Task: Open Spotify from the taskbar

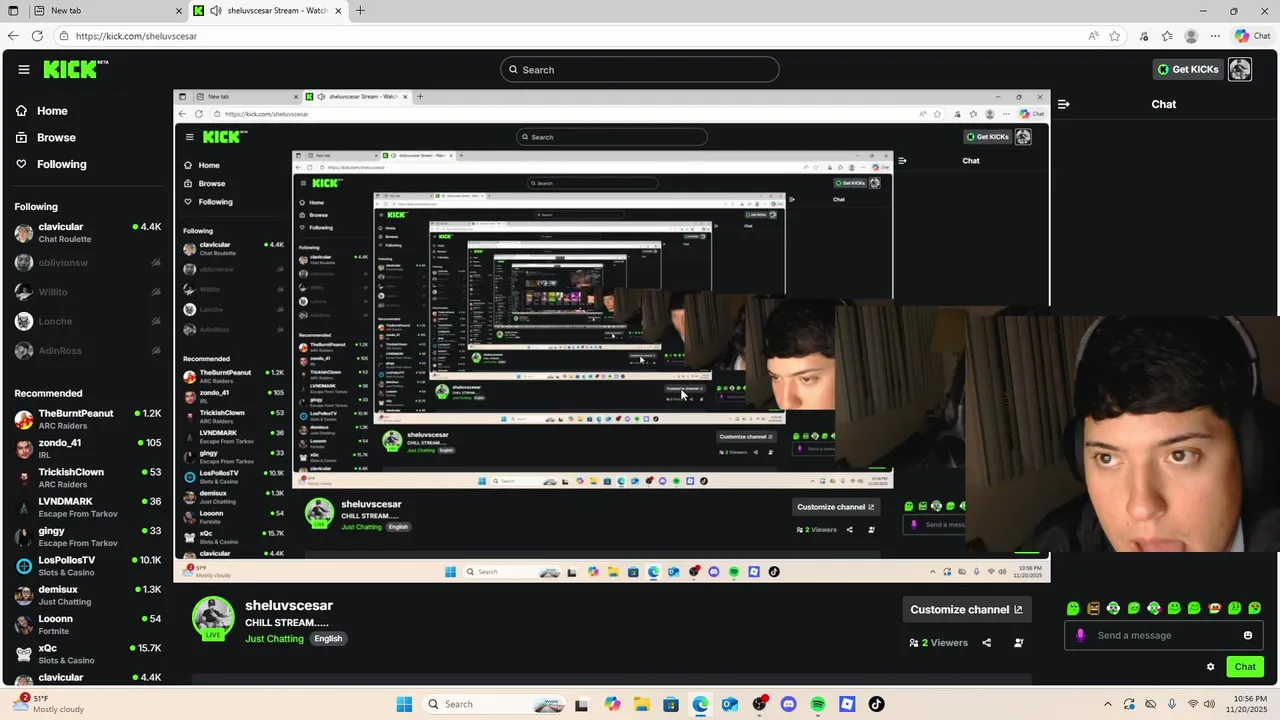Action: tap(818, 704)
